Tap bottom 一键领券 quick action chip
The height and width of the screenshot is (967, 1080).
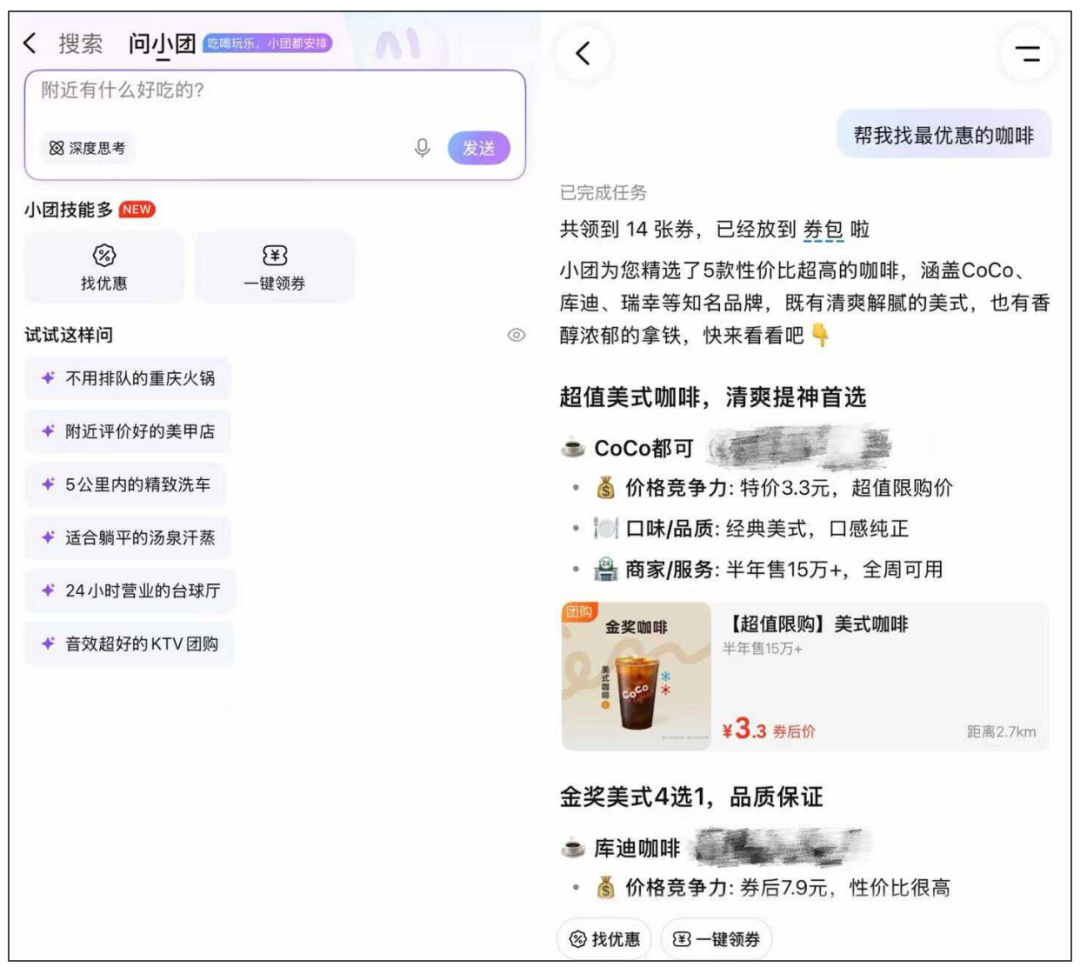716,939
